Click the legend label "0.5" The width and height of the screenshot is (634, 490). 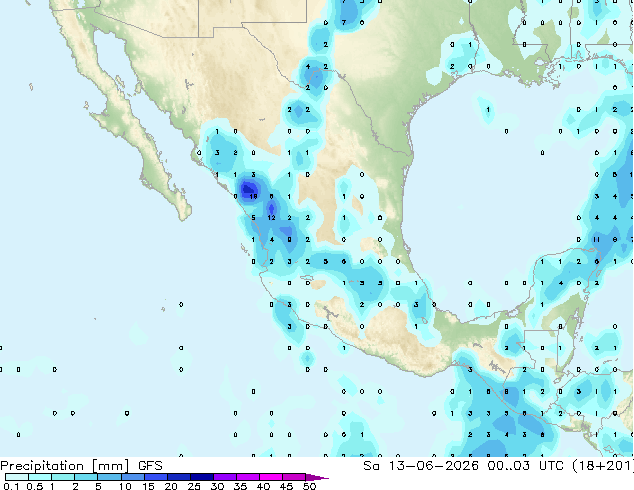click(35, 486)
